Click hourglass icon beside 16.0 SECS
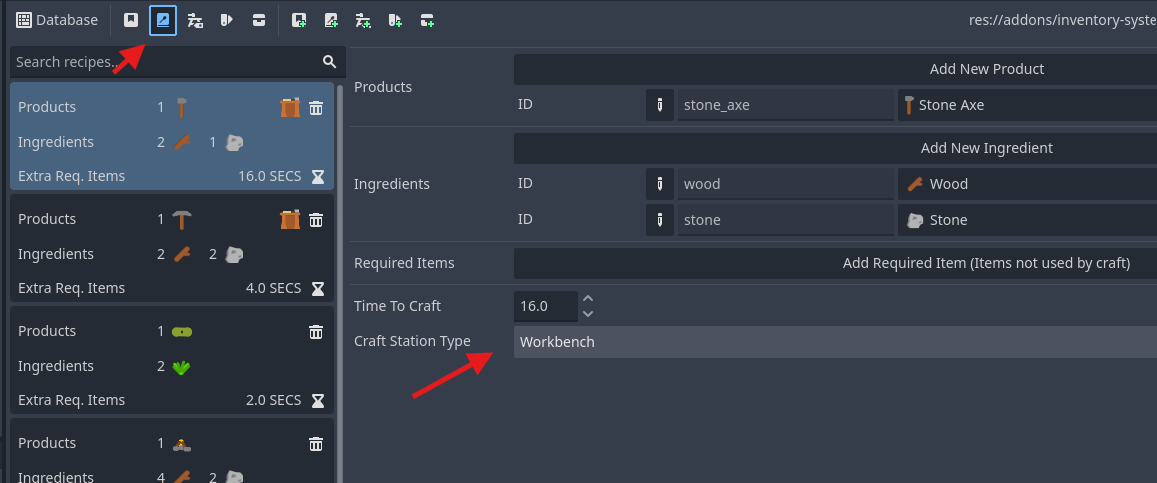The image size is (1157, 483). pos(317,176)
